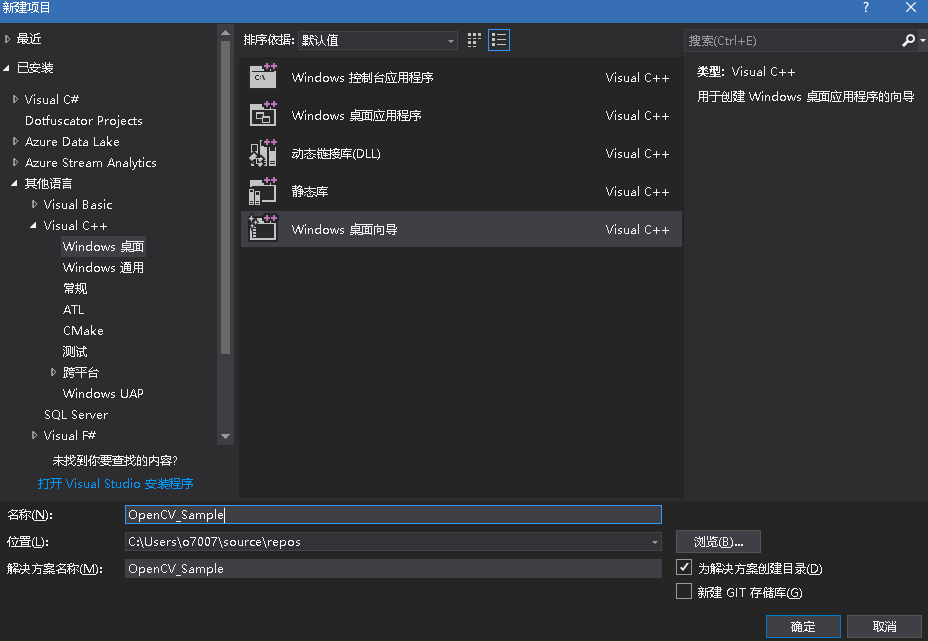The image size is (928, 641).
Task: Check the 新建 GIT 存储库 option
Action: click(684, 591)
